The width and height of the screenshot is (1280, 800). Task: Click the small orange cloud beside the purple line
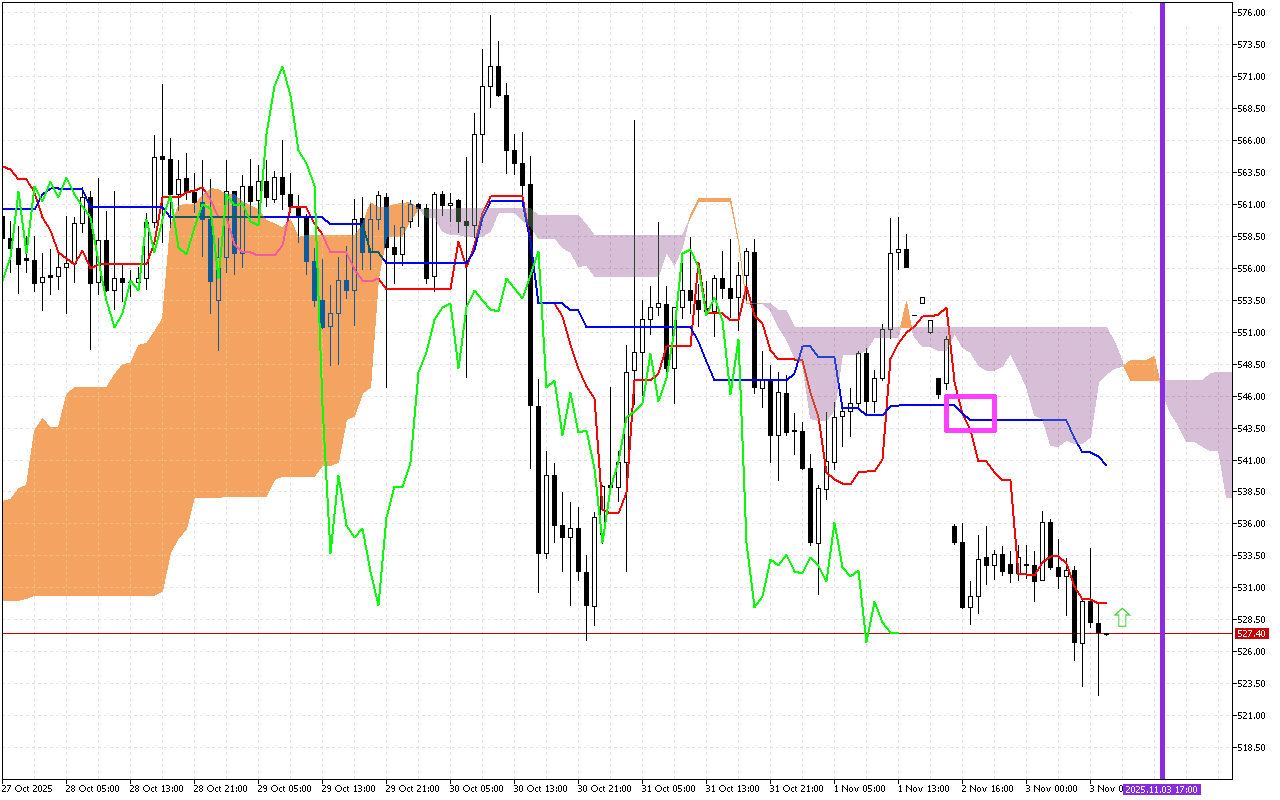1141,370
